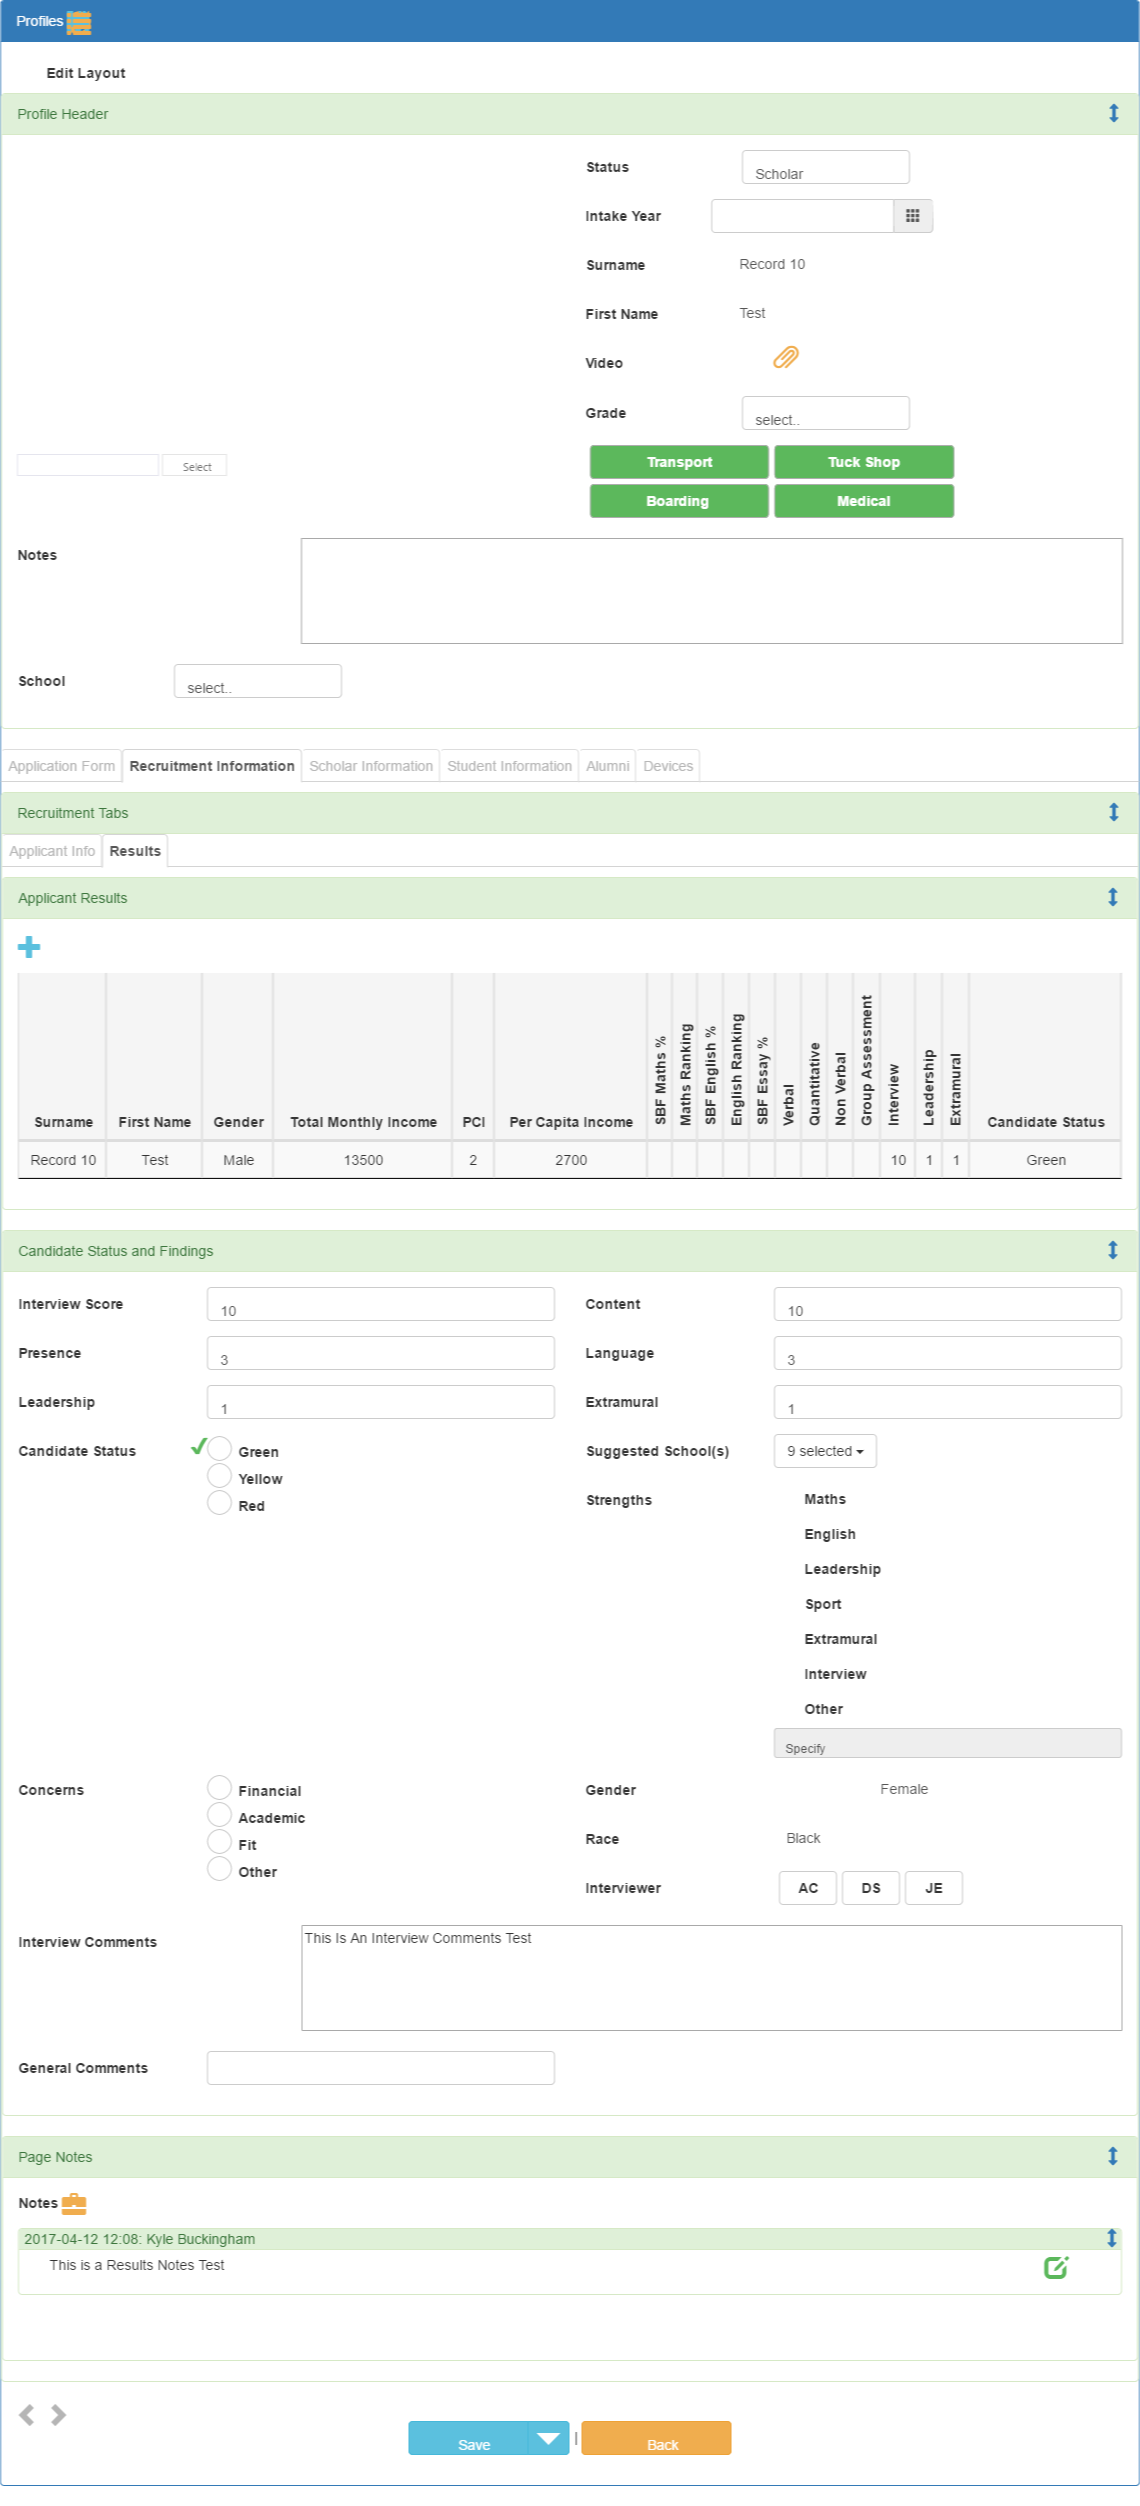
Task: Select Sport in Strengths list
Action: tap(823, 1605)
